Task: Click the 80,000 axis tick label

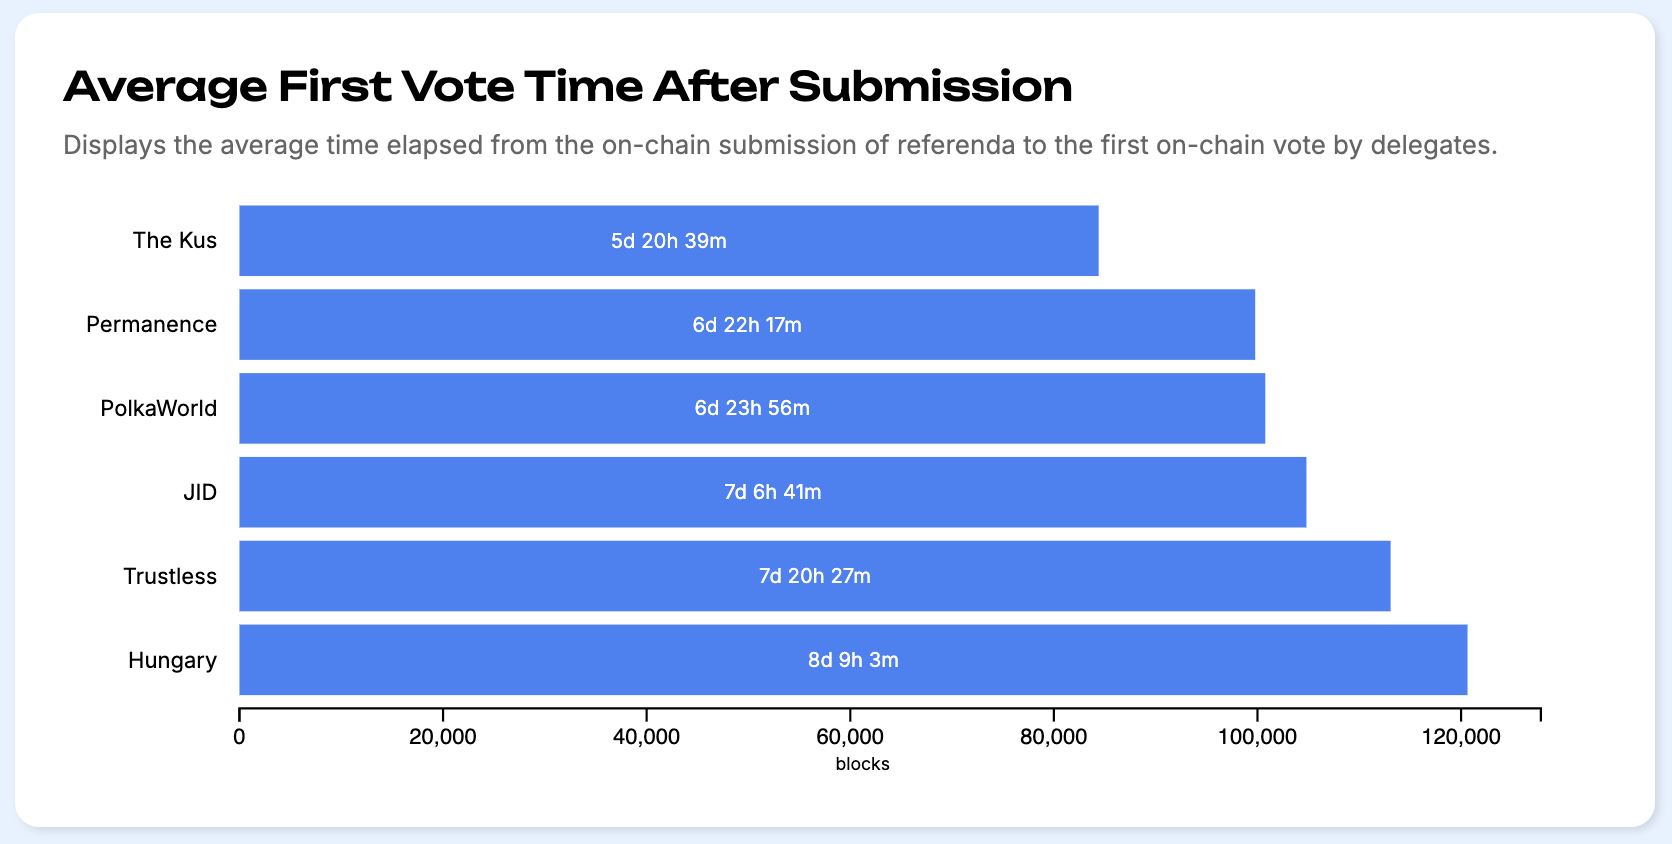Action: pos(1053,737)
